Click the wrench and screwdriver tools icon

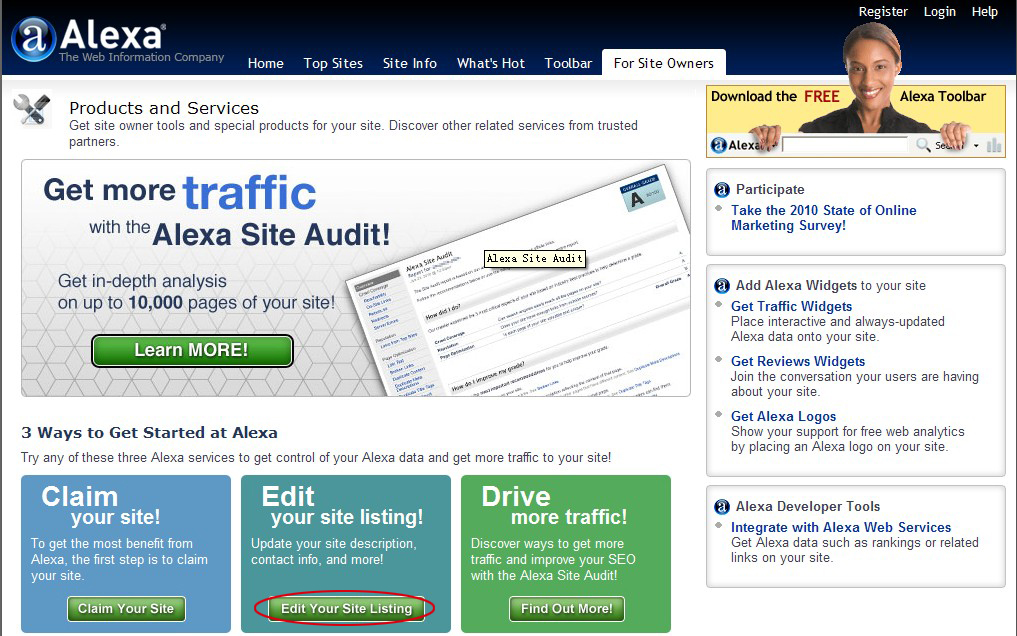(32, 109)
